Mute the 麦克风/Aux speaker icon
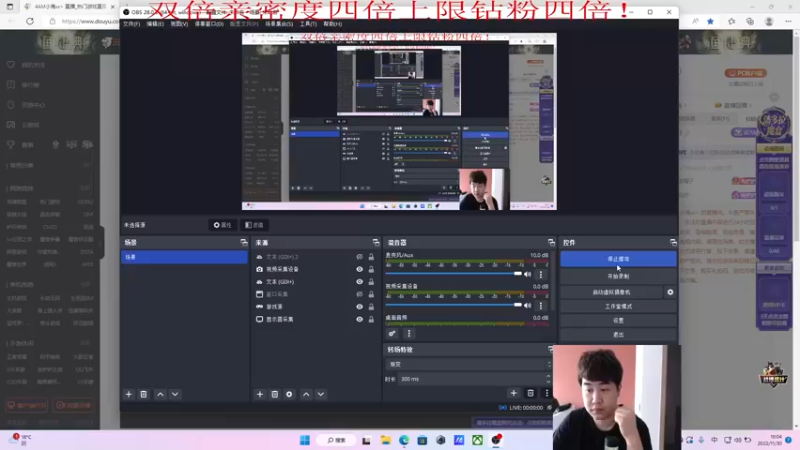The image size is (800, 450). tap(528, 274)
